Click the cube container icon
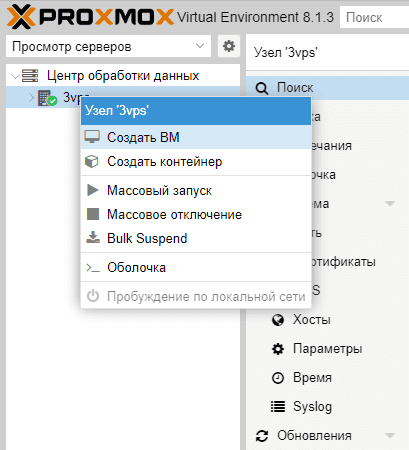Screen dimensions: 409x450 pos(92,162)
